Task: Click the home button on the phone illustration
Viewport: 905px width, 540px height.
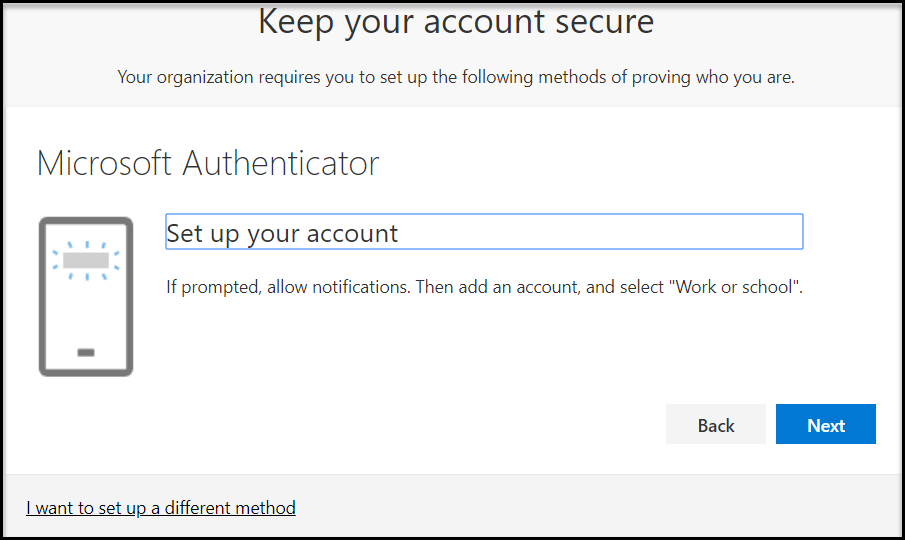Action: [x=86, y=352]
